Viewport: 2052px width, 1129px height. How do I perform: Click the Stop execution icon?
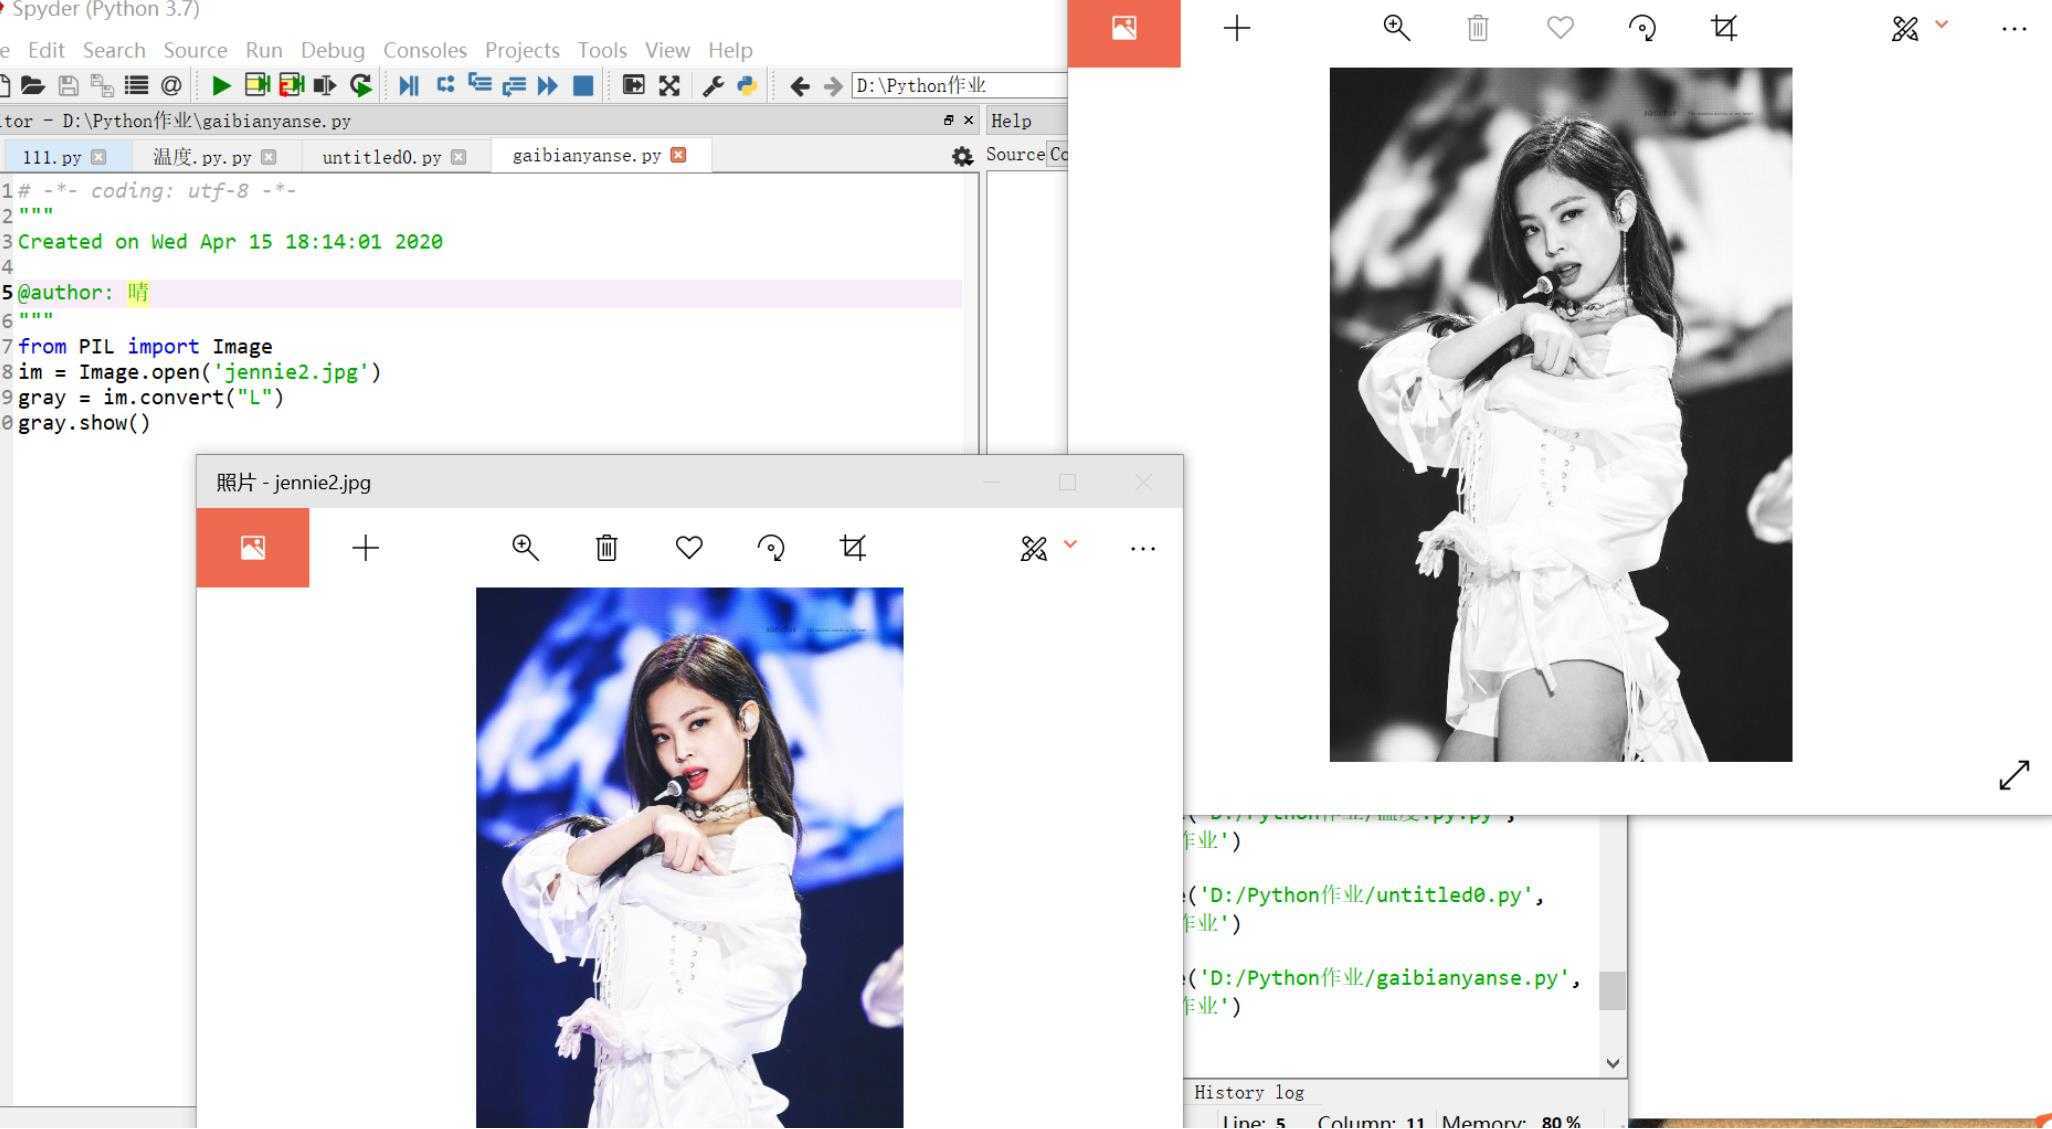pos(584,86)
